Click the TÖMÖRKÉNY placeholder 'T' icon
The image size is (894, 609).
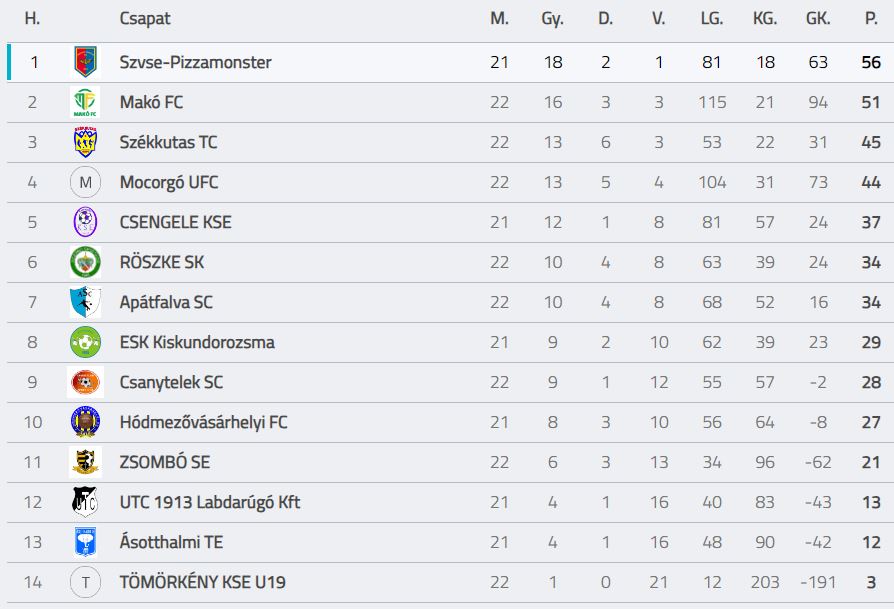[86, 582]
